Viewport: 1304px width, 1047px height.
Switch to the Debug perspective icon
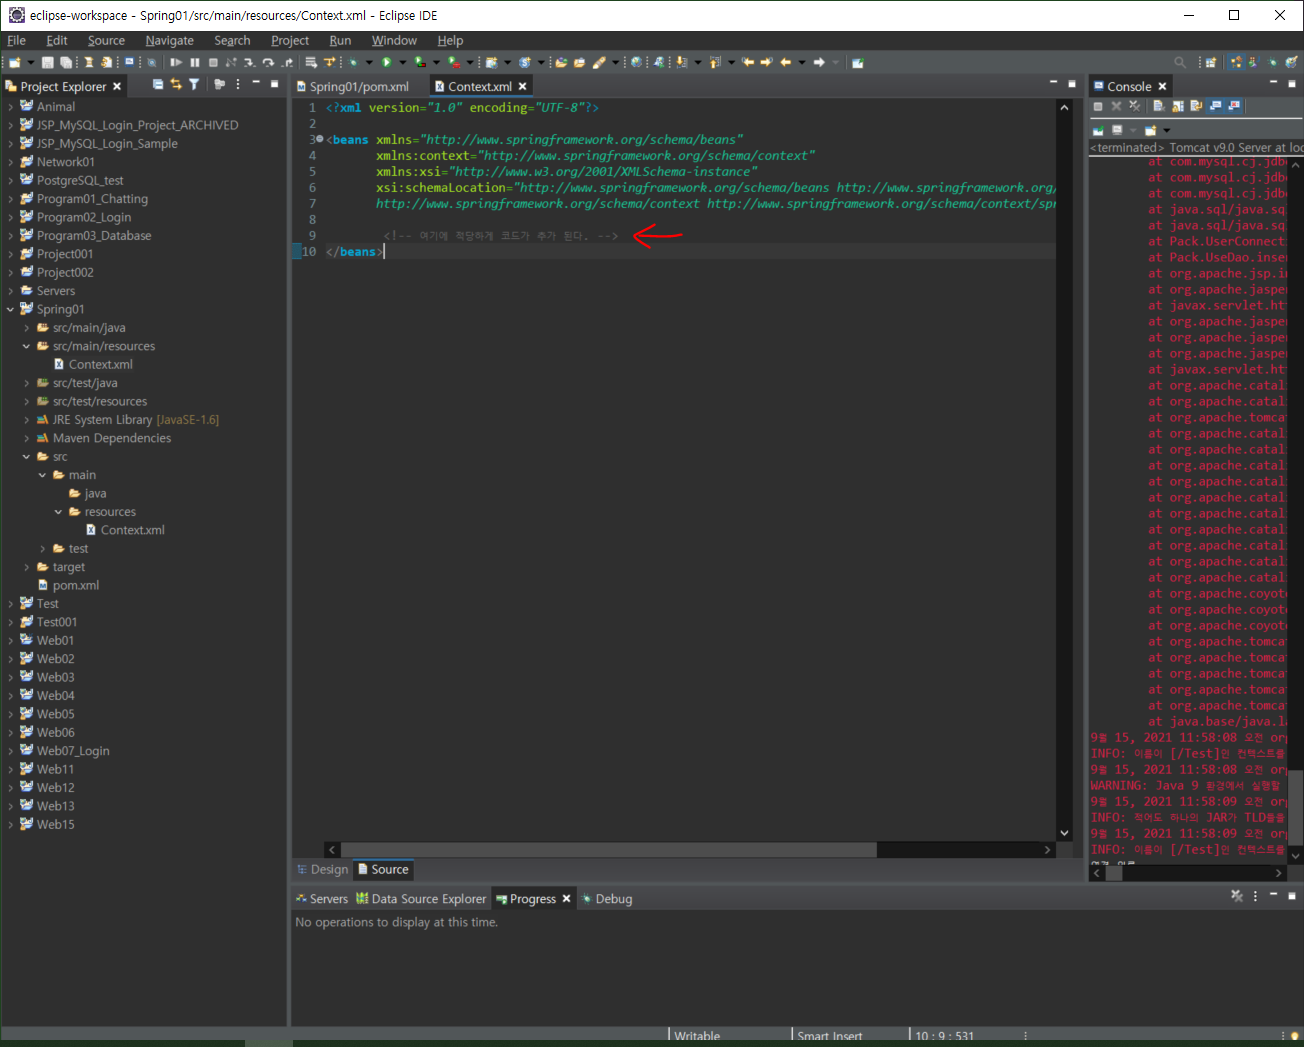click(x=1272, y=62)
